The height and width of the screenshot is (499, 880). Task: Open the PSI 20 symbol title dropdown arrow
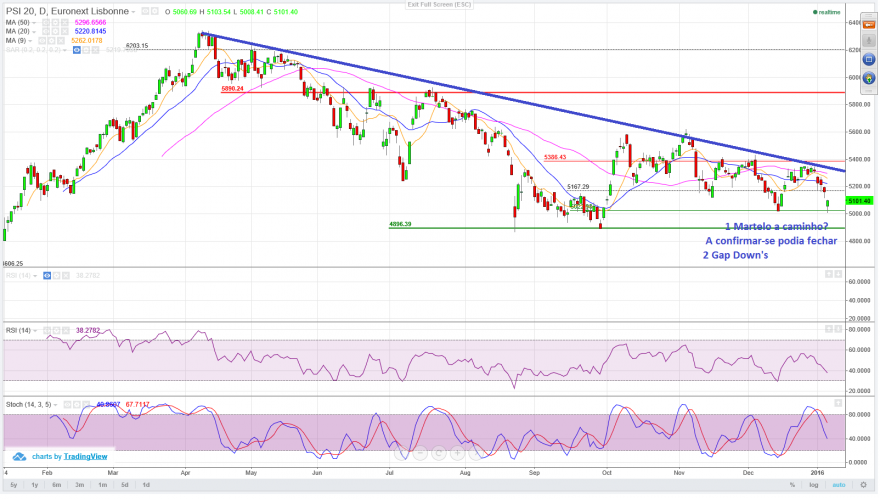click(x=133, y=12)
